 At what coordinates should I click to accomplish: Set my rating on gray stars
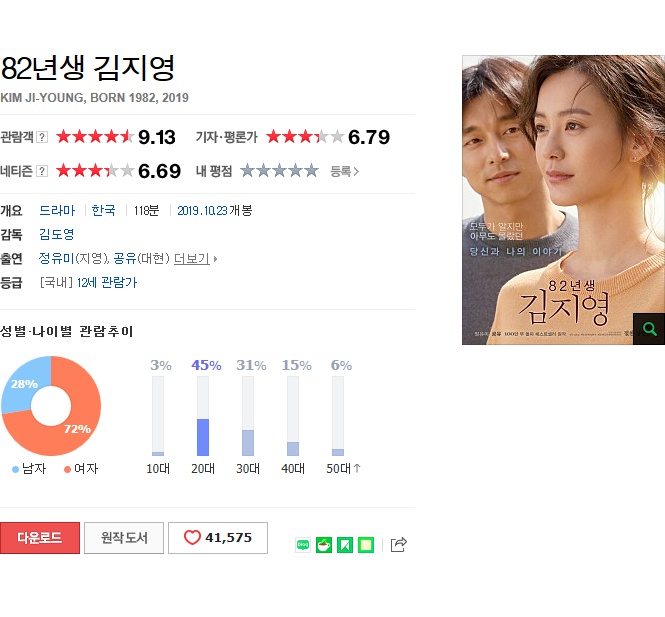pos(279,171)
